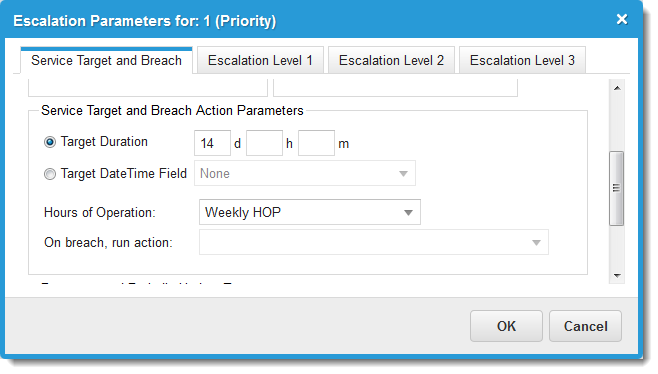658x374 pixels.
Task: Focus the hours input field
Action: tap(264, 143)
